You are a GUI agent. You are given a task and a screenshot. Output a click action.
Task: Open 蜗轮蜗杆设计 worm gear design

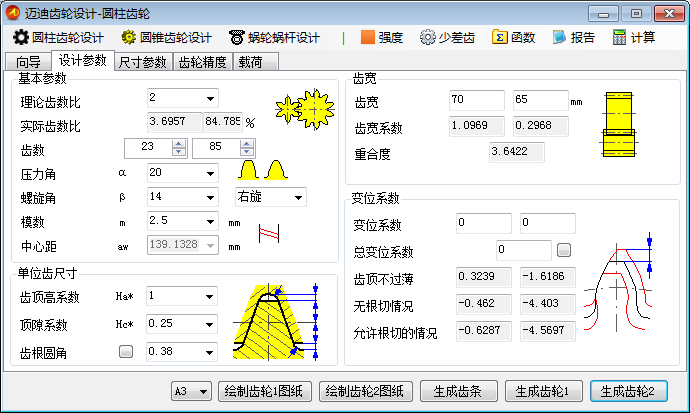[274, 38]
